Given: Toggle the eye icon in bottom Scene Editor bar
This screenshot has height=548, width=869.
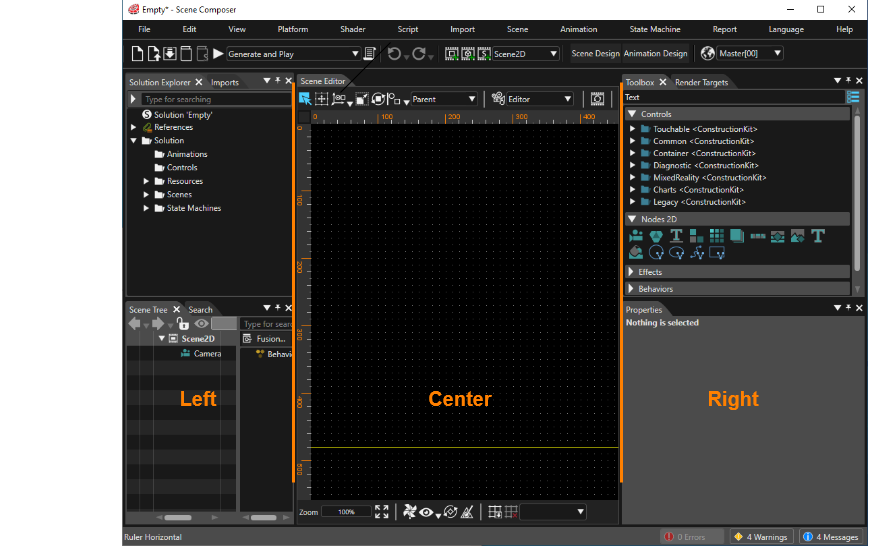Looking at the screenshot, I should (x=426, y=513).
